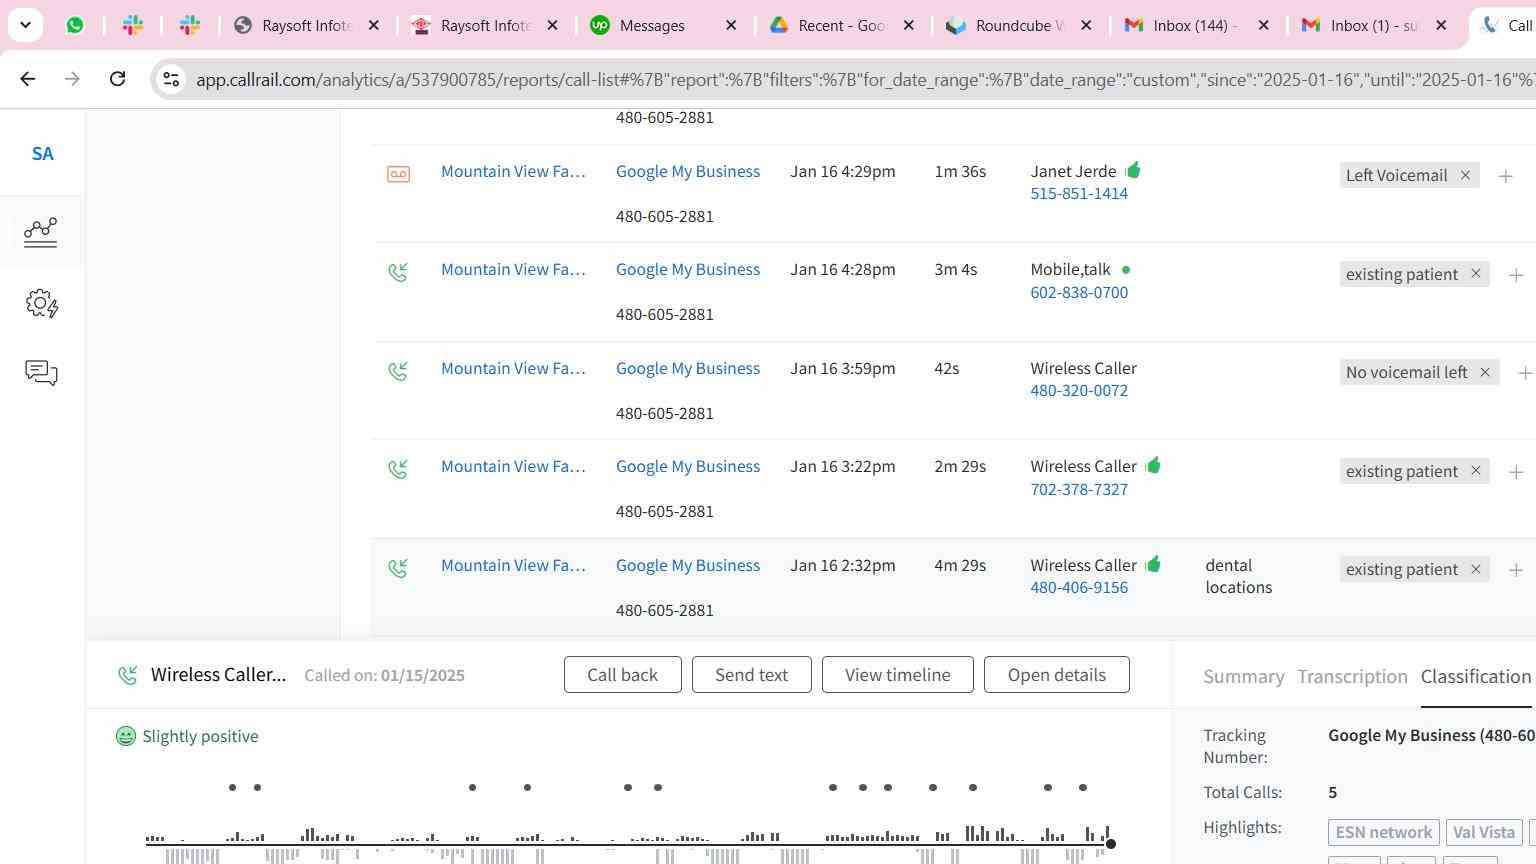Screen dimensions: 1536x864
Task: Click the inbound call icon for Jan 16 3:59pm
Action: coord(398,370)
